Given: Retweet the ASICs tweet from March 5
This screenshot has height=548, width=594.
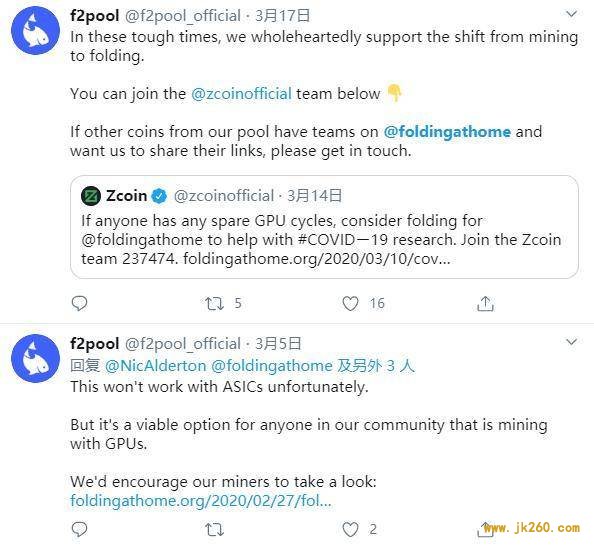Looking at the screenshot, I should click(x=214, y=529).
